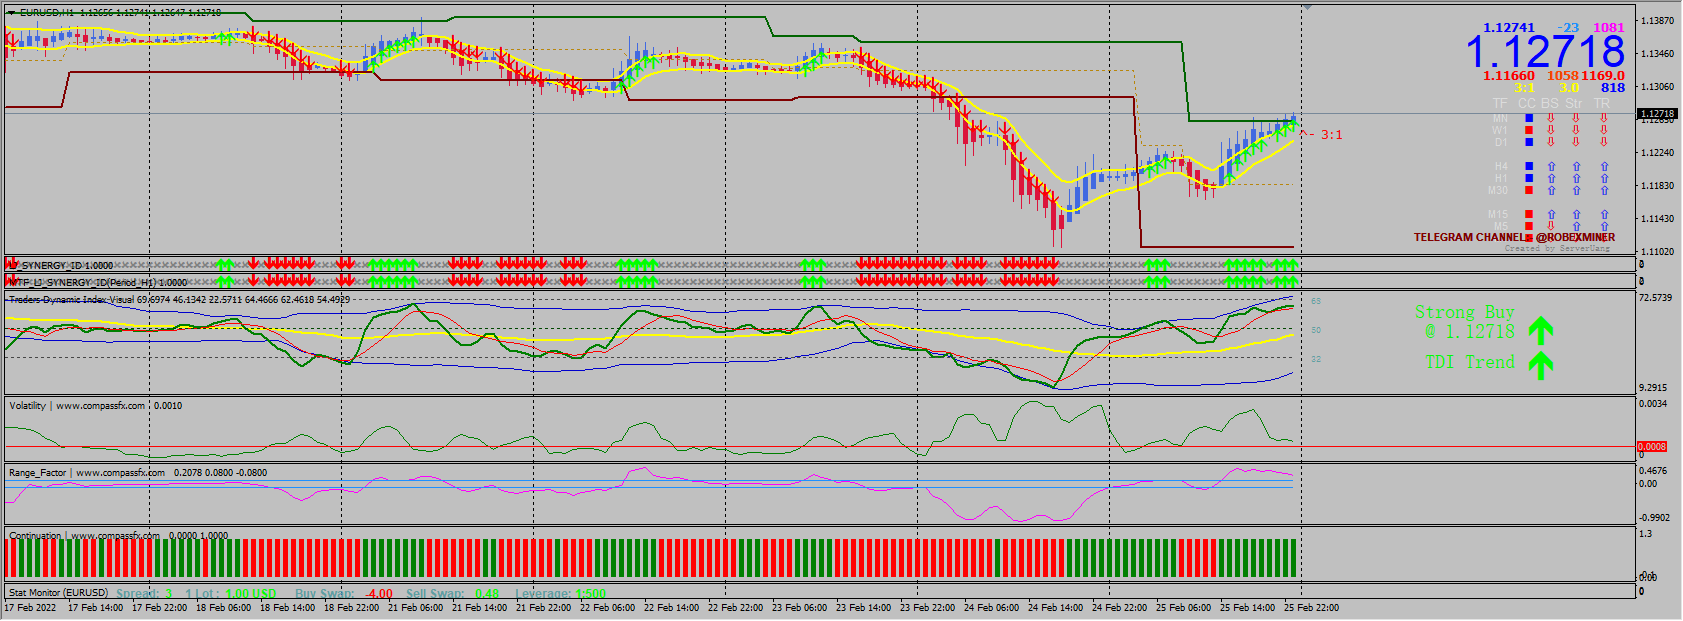
Task: Click green up arrow beside Strong Buy
Action: click(1541, 329)
